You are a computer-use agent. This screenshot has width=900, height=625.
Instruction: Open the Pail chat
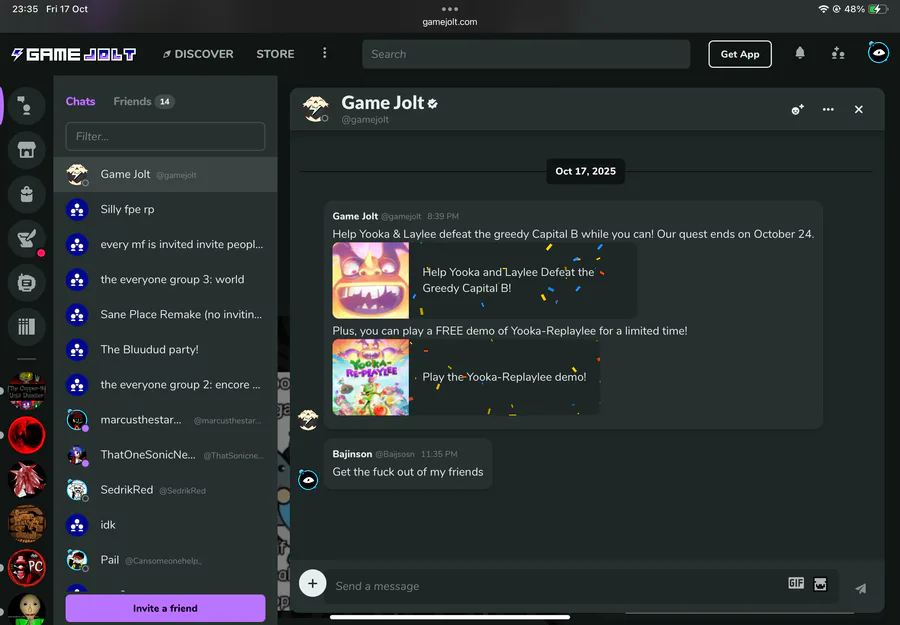tap(165, 560)
